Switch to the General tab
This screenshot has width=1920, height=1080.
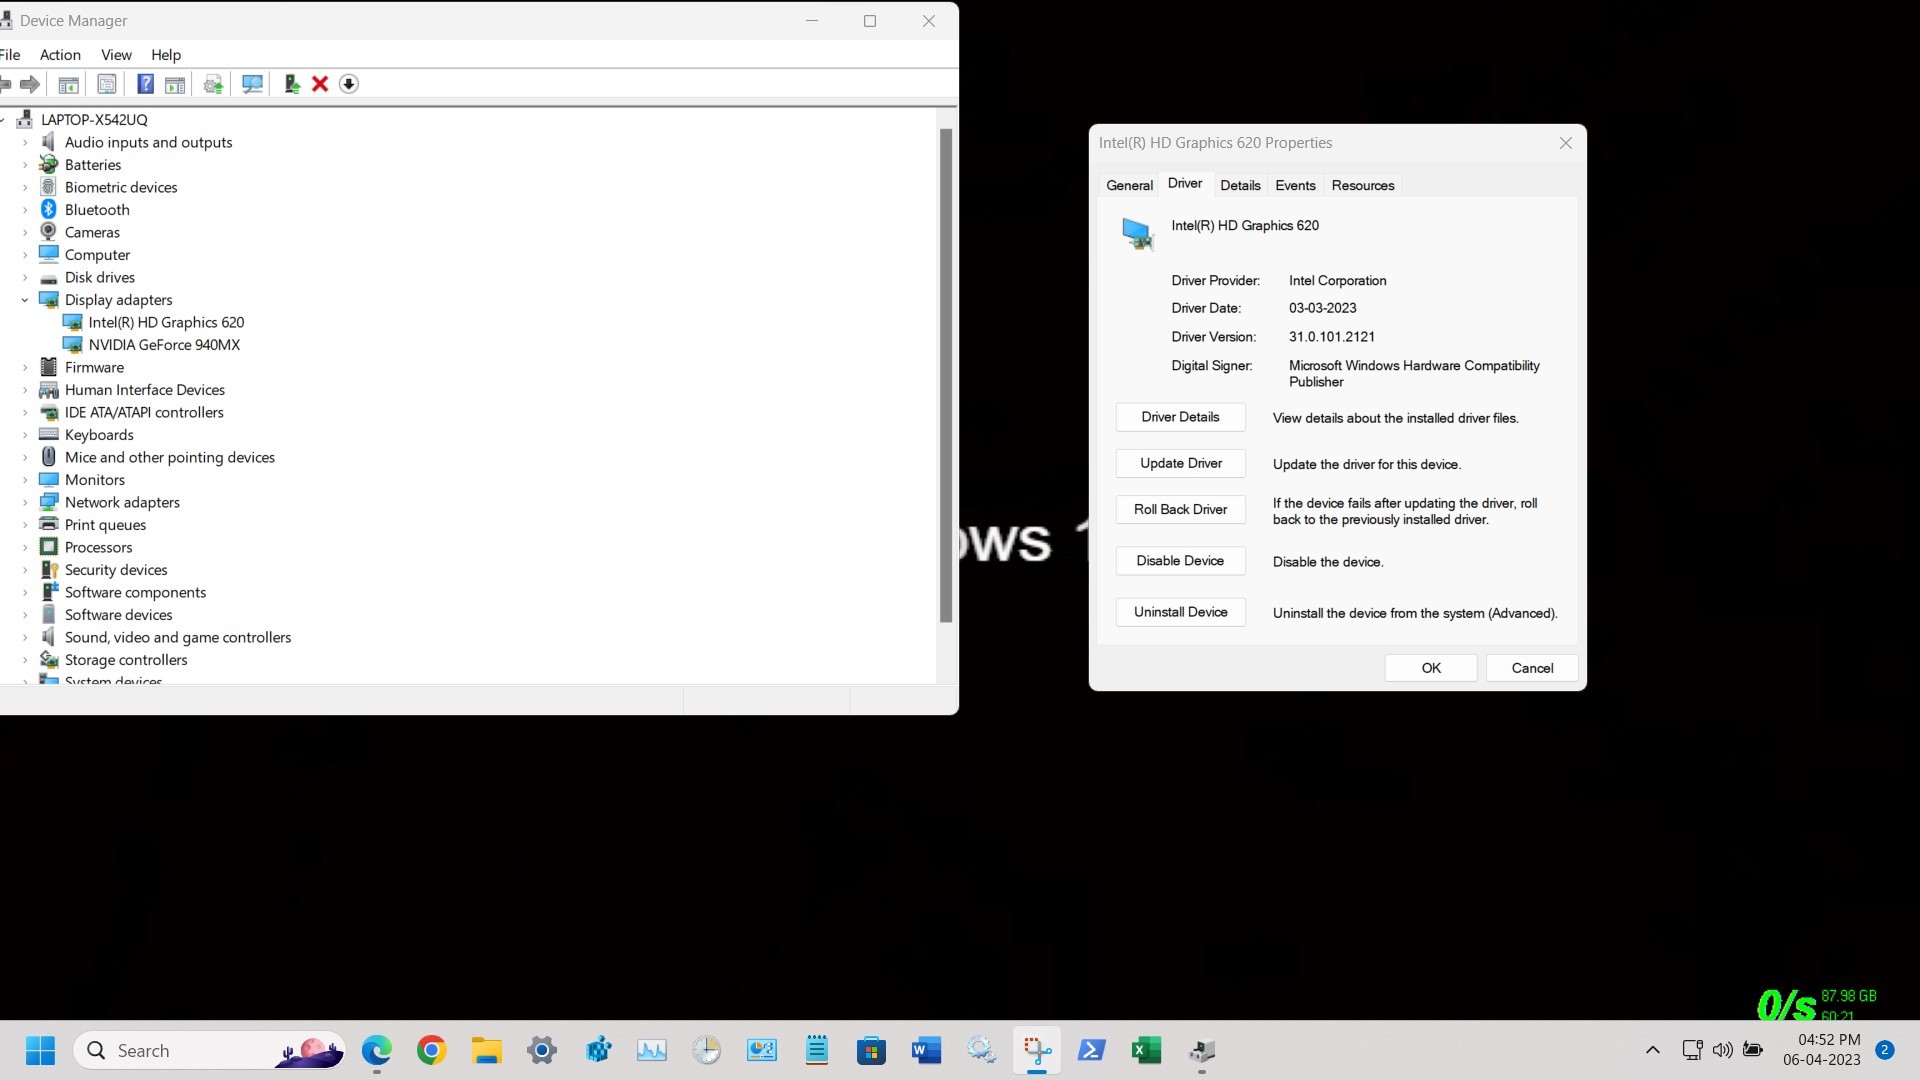1130,186
